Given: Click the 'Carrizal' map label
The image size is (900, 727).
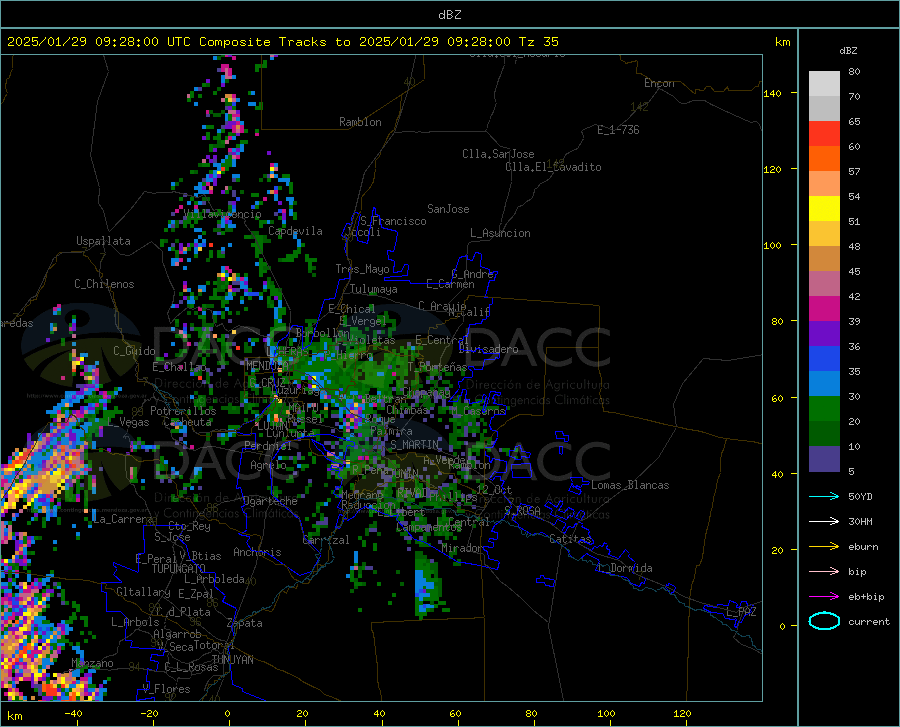Looking at the screenshot, I should [326, 540].
